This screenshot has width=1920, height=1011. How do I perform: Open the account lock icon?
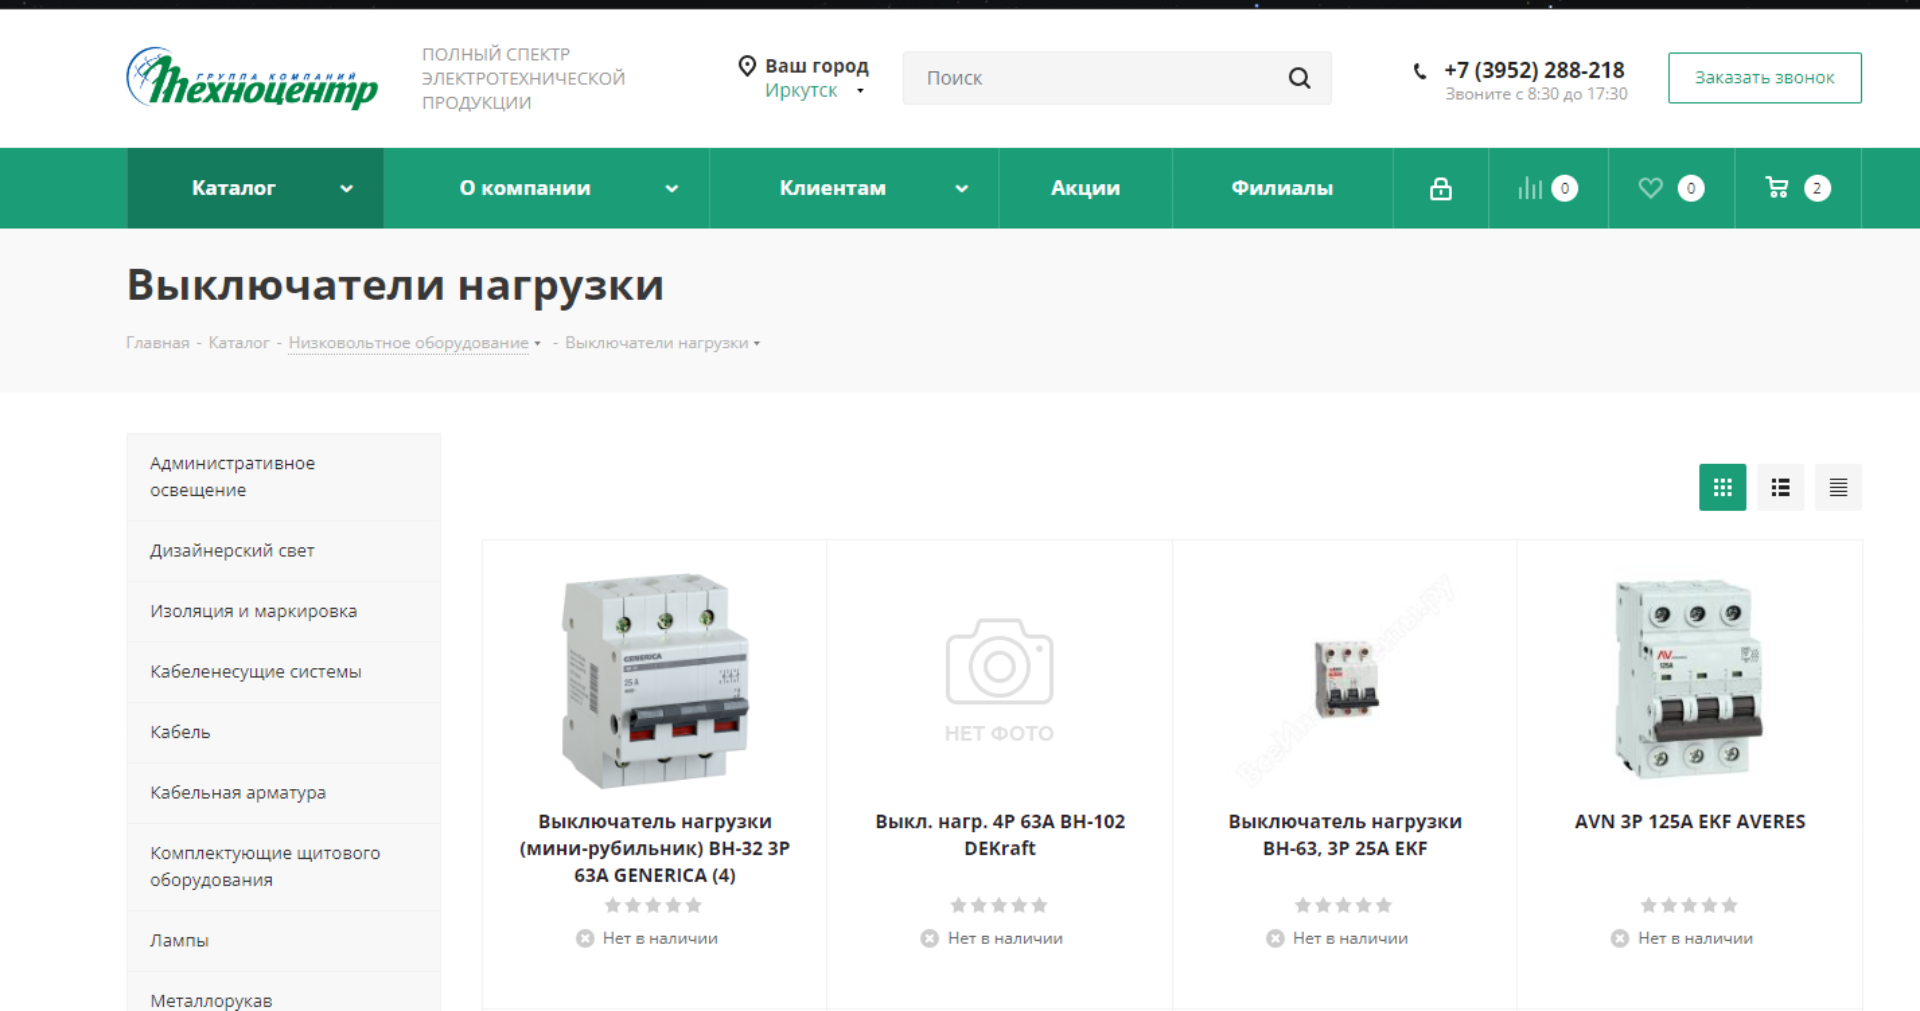click(x=1440, y=188)
